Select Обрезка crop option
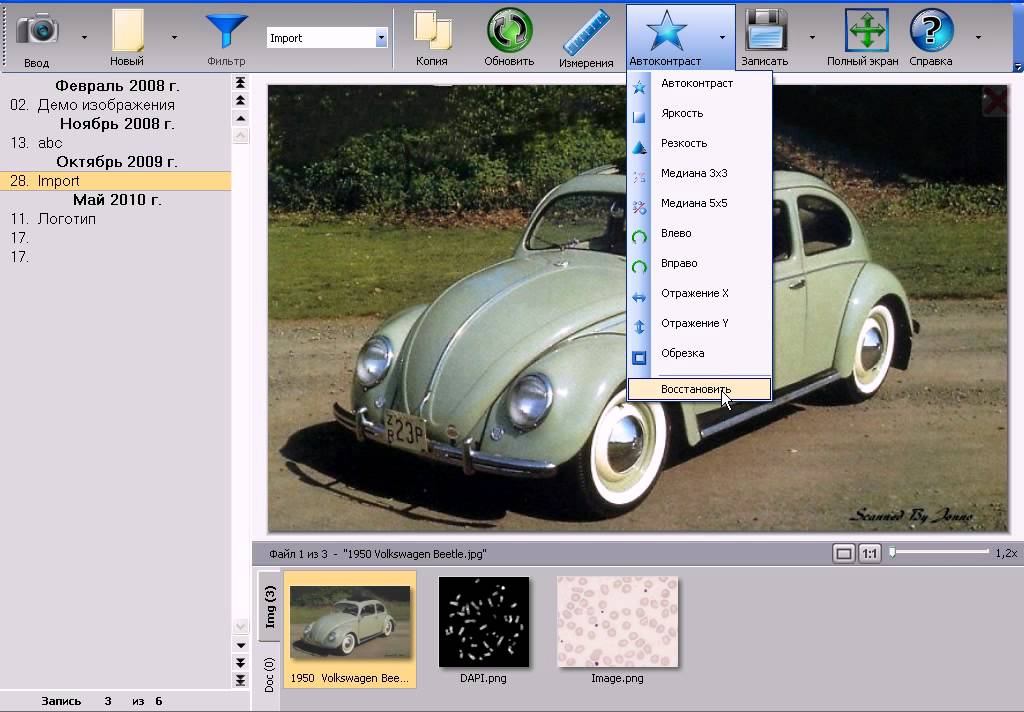The image size is (1024, 712). [699, 354]
